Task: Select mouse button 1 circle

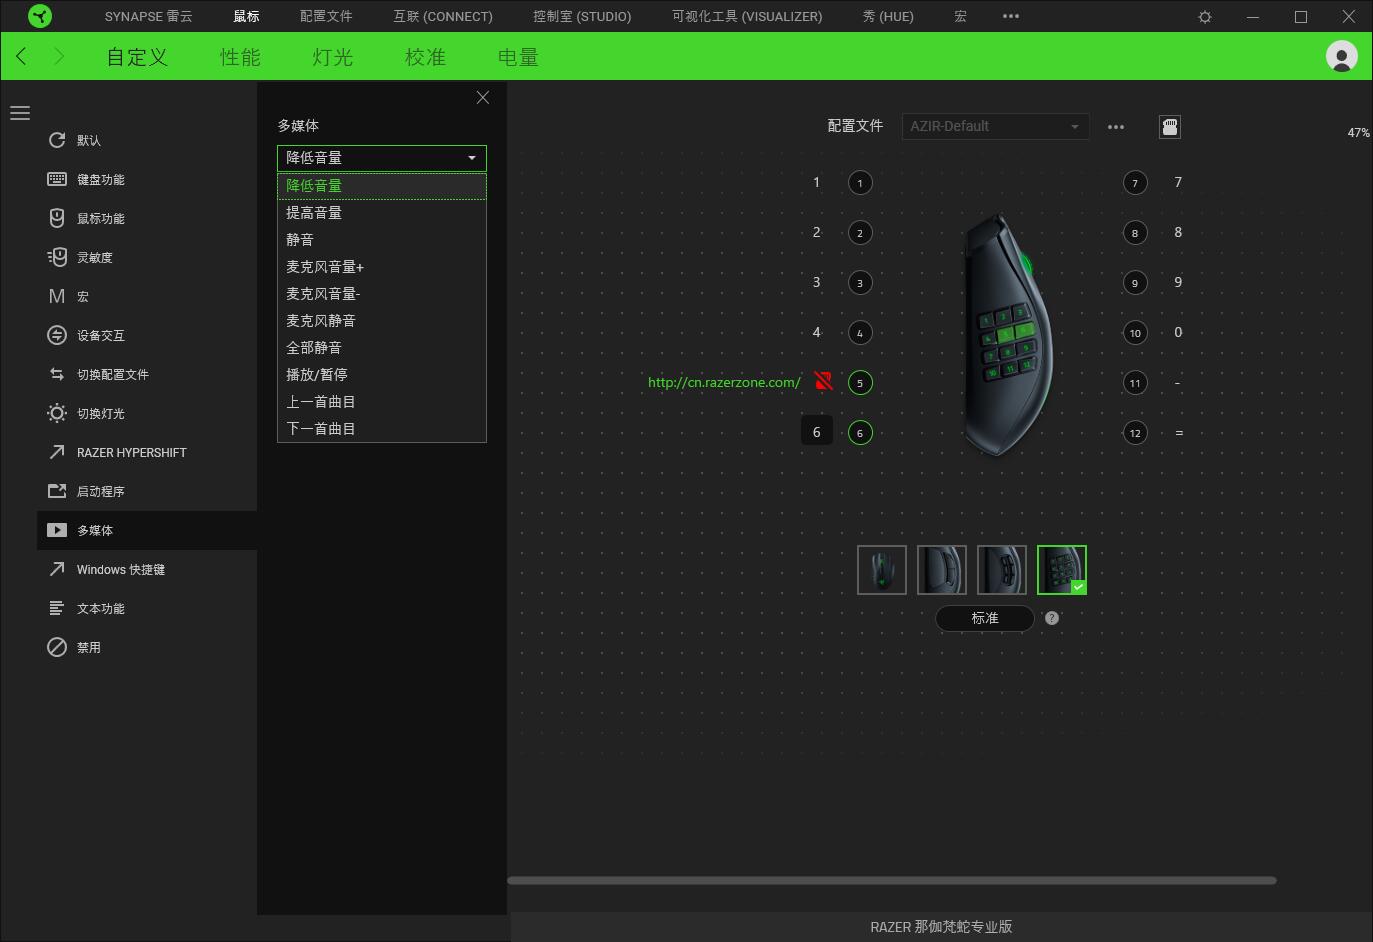Action: coord(860,183)
